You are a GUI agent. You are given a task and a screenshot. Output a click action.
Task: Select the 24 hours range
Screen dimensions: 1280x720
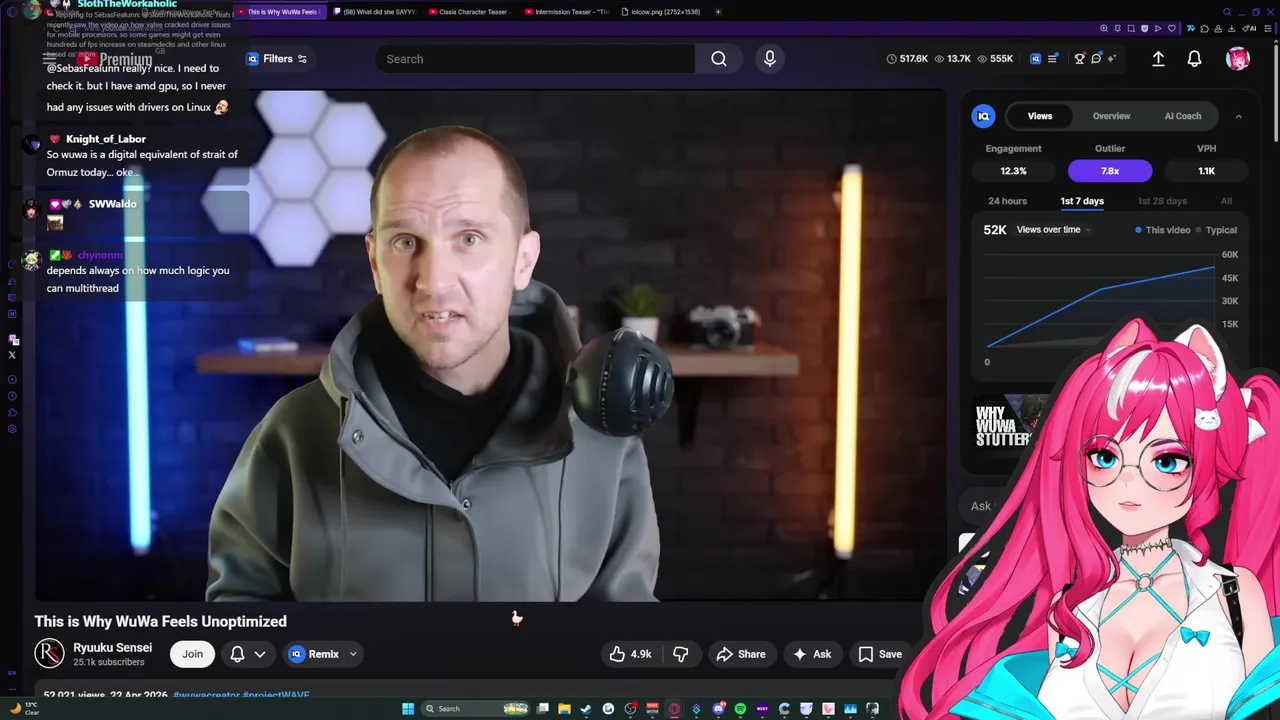(1007, 201)
